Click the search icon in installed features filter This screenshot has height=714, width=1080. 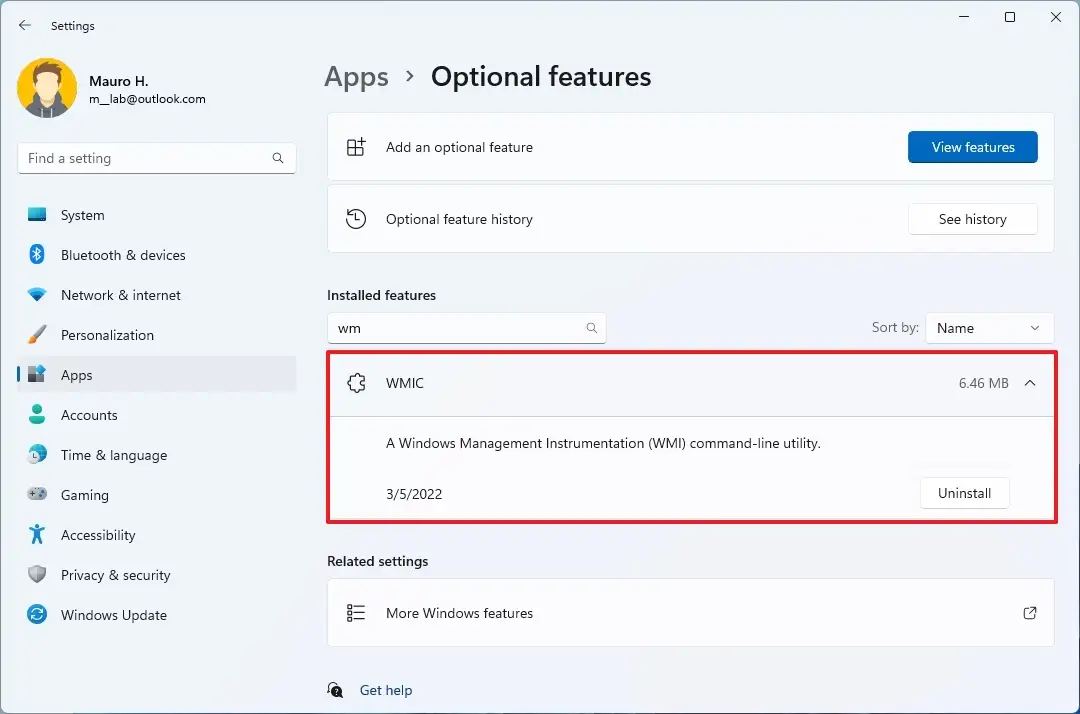[x=591, y=328]
